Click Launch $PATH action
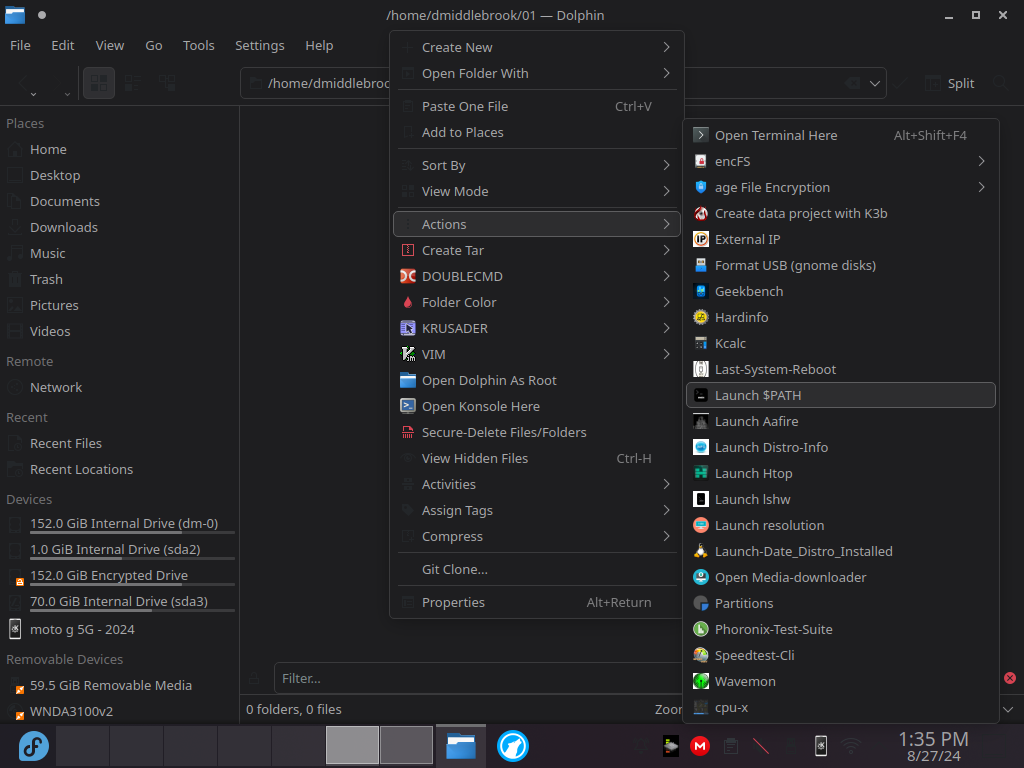 840,395
